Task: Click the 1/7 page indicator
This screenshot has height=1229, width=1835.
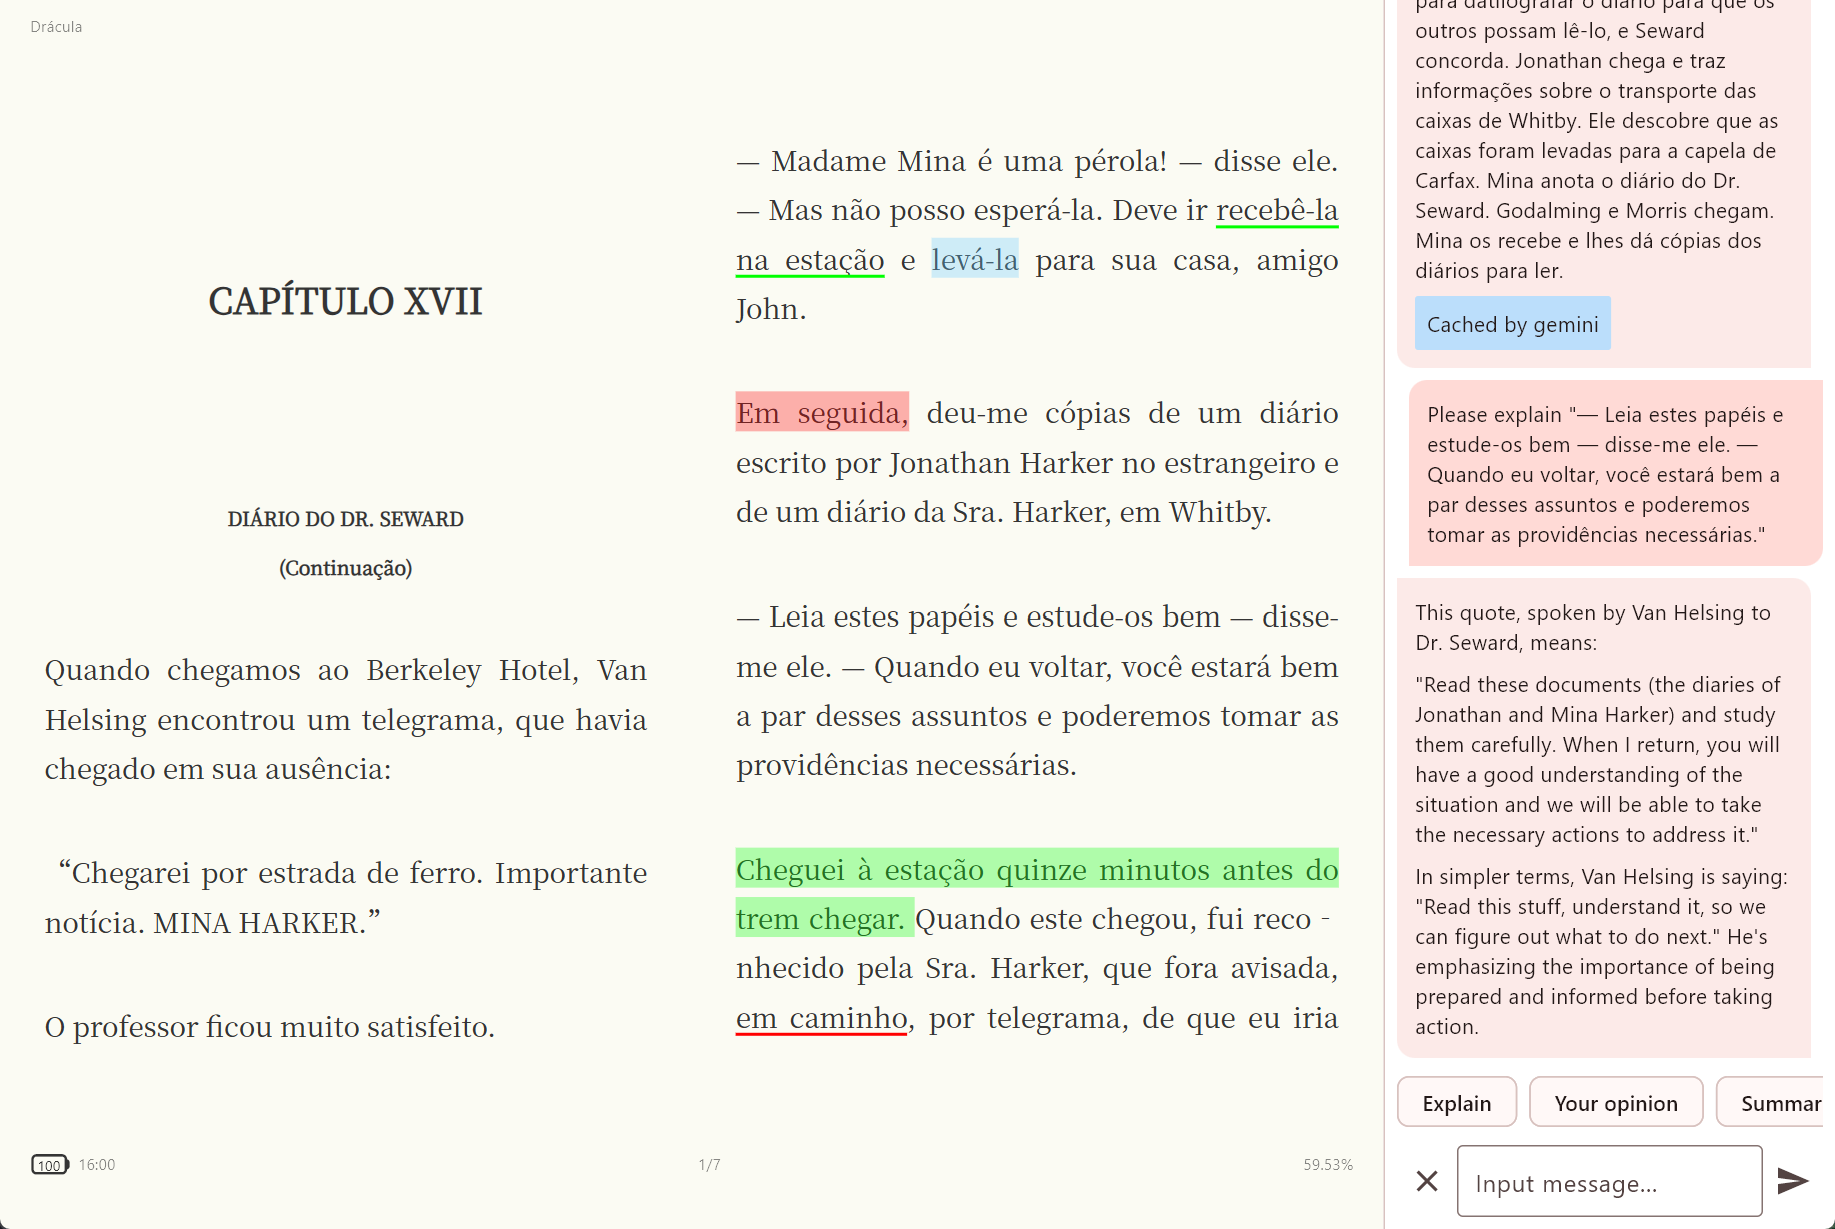Action: coord(709,1164)
